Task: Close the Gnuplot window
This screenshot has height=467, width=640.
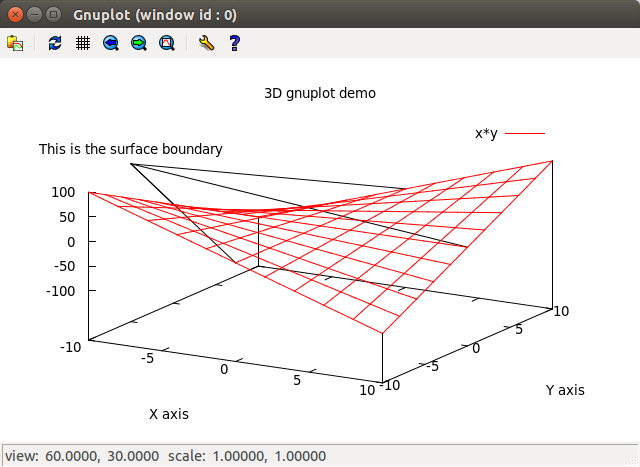Action: pos(14,15)
